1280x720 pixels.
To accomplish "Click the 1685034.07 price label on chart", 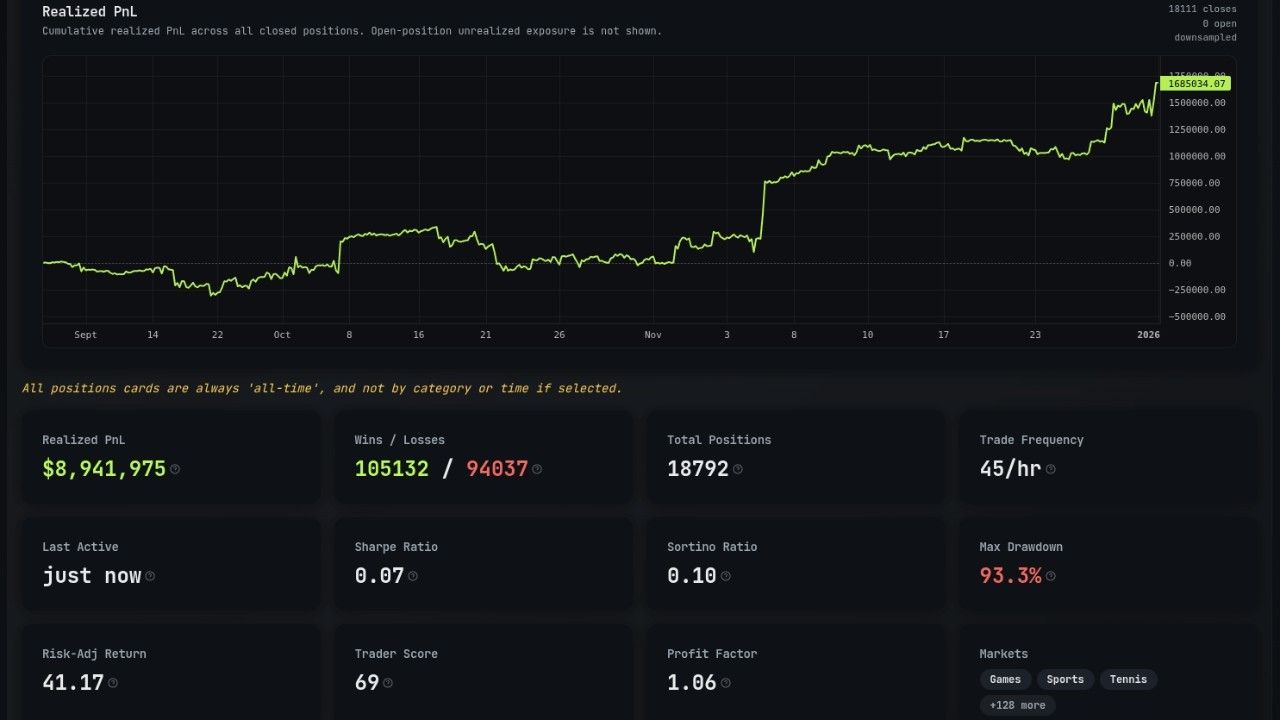I will (1195, 84).
